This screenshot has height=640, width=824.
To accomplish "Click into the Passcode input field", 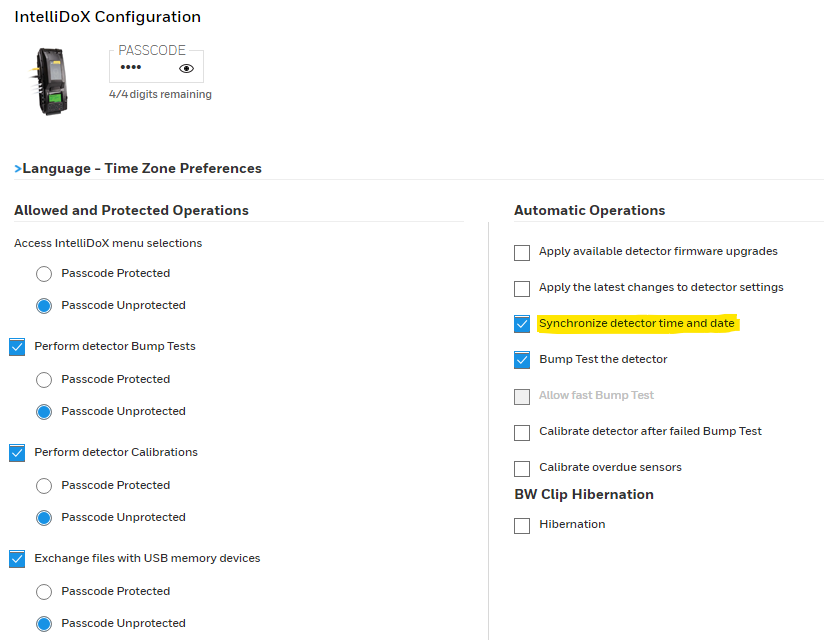I will tap(142, 69).
